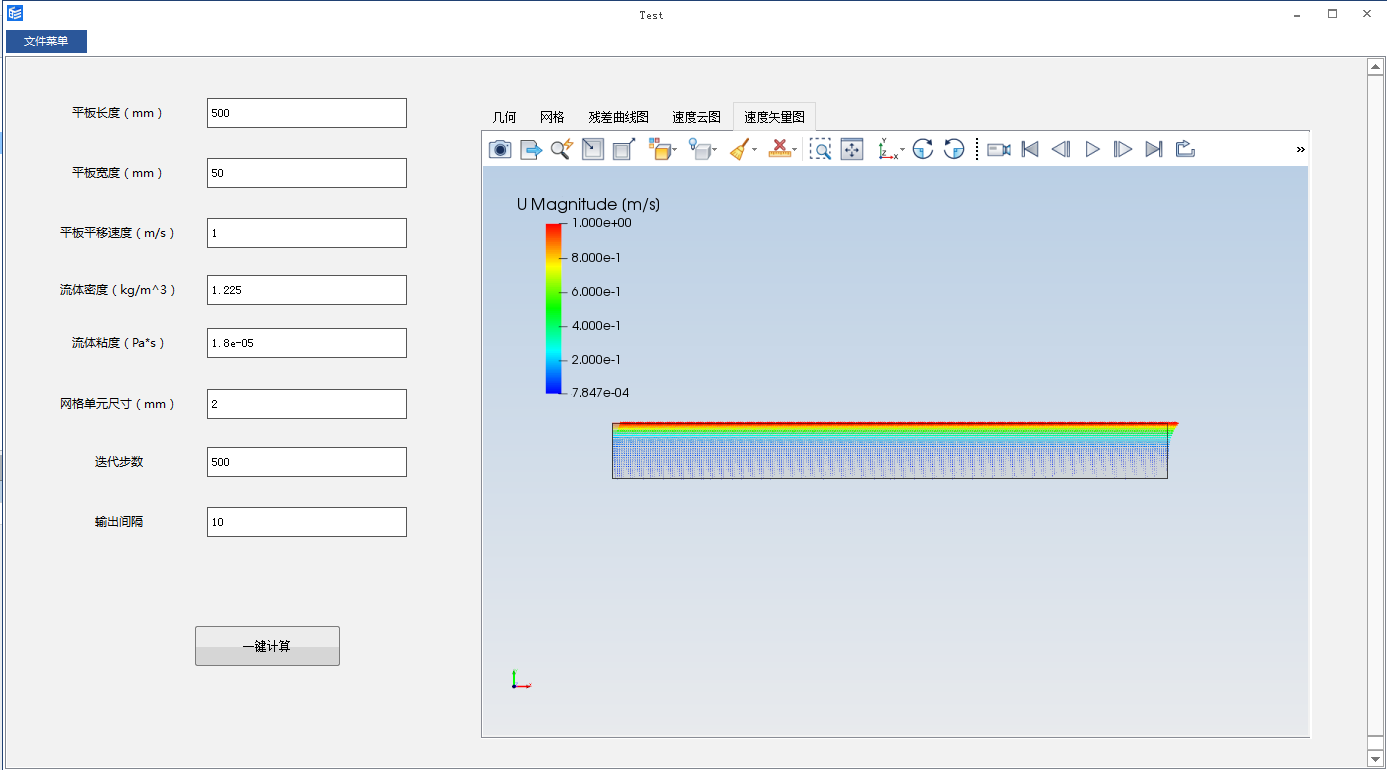Click the XYZ axes orientation icon

point(887,149)
